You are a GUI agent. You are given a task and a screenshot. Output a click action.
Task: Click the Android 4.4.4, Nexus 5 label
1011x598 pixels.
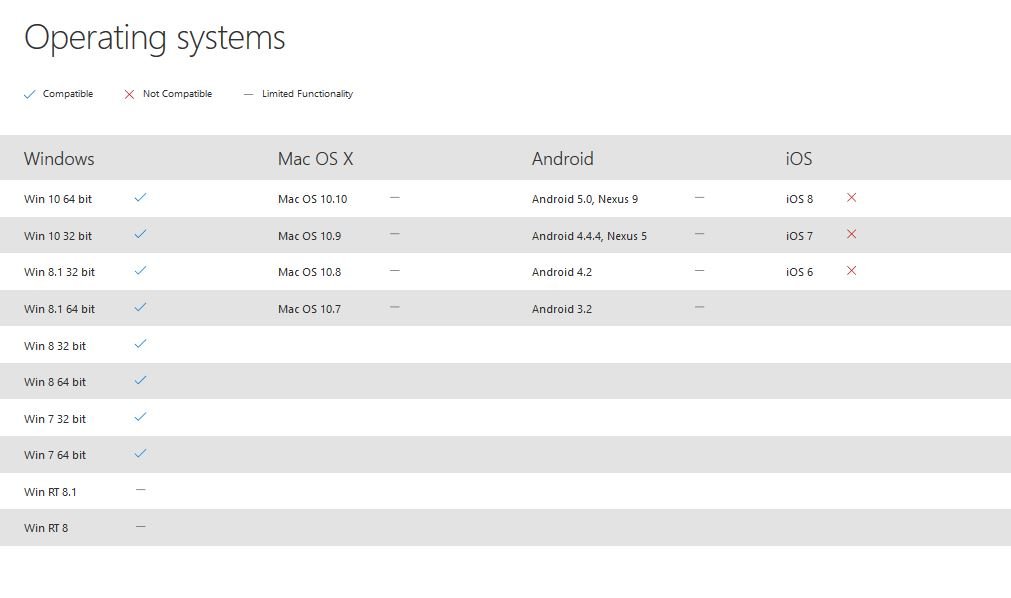(x=589, y=236)
